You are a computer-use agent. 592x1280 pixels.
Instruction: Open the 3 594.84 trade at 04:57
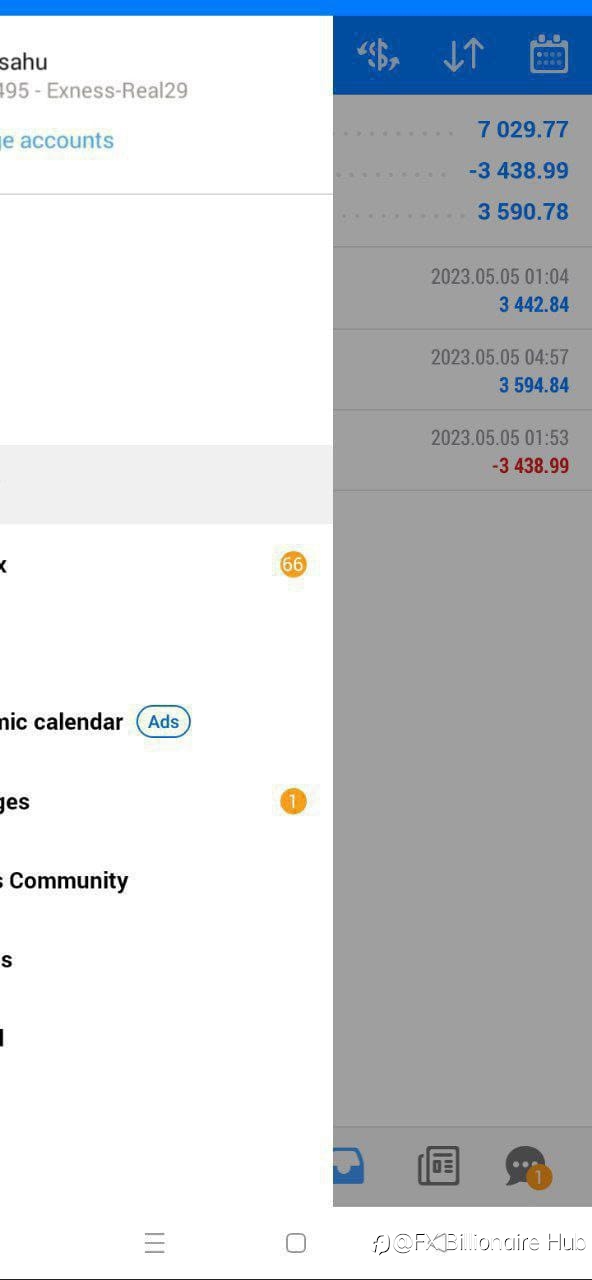coord(462,370)
